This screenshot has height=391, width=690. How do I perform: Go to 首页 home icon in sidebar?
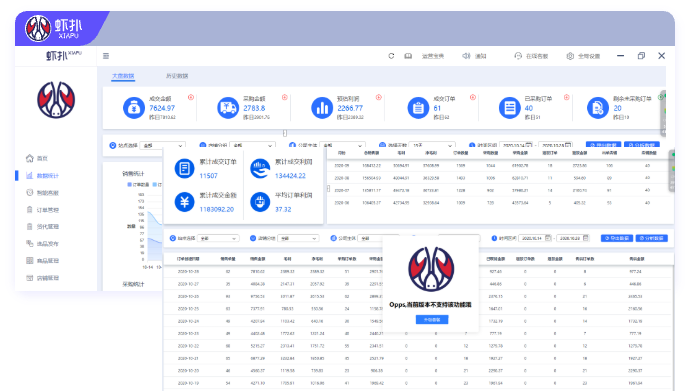[x=30, y=158]
